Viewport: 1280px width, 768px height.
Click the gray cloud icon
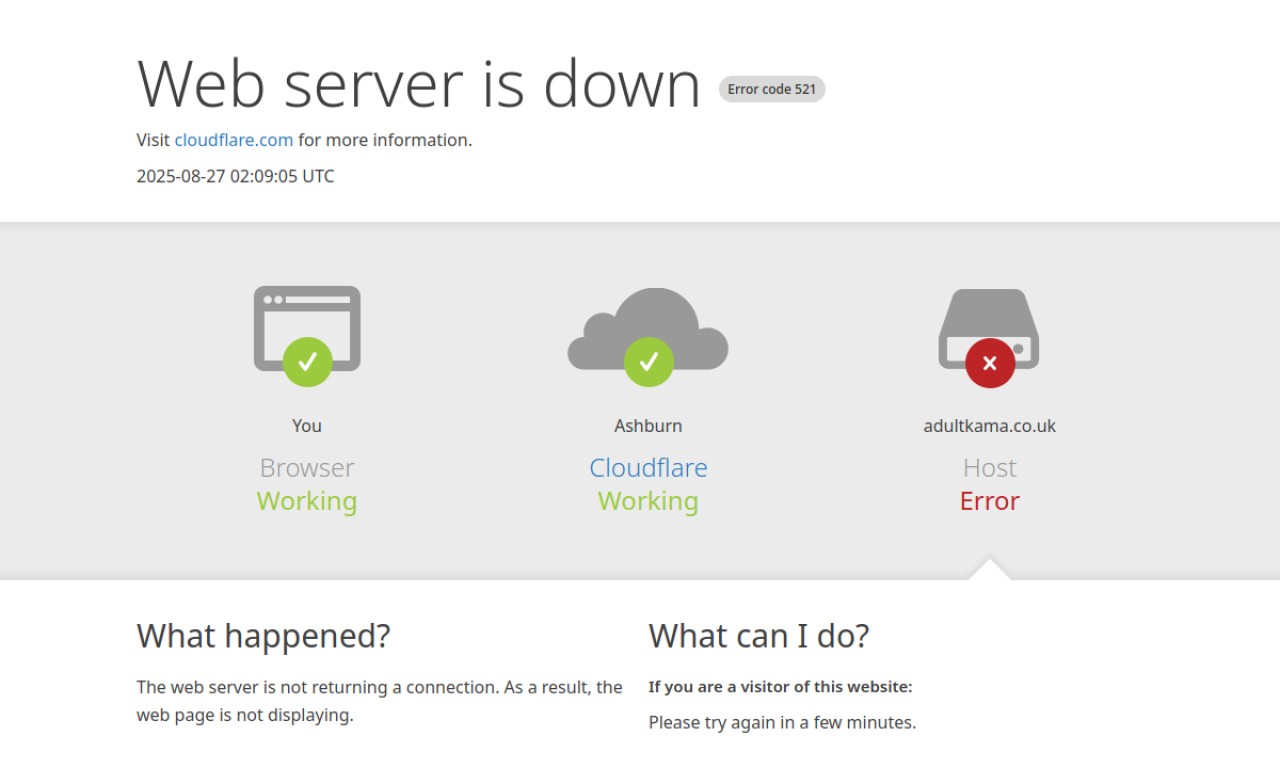tap(648, 329)
